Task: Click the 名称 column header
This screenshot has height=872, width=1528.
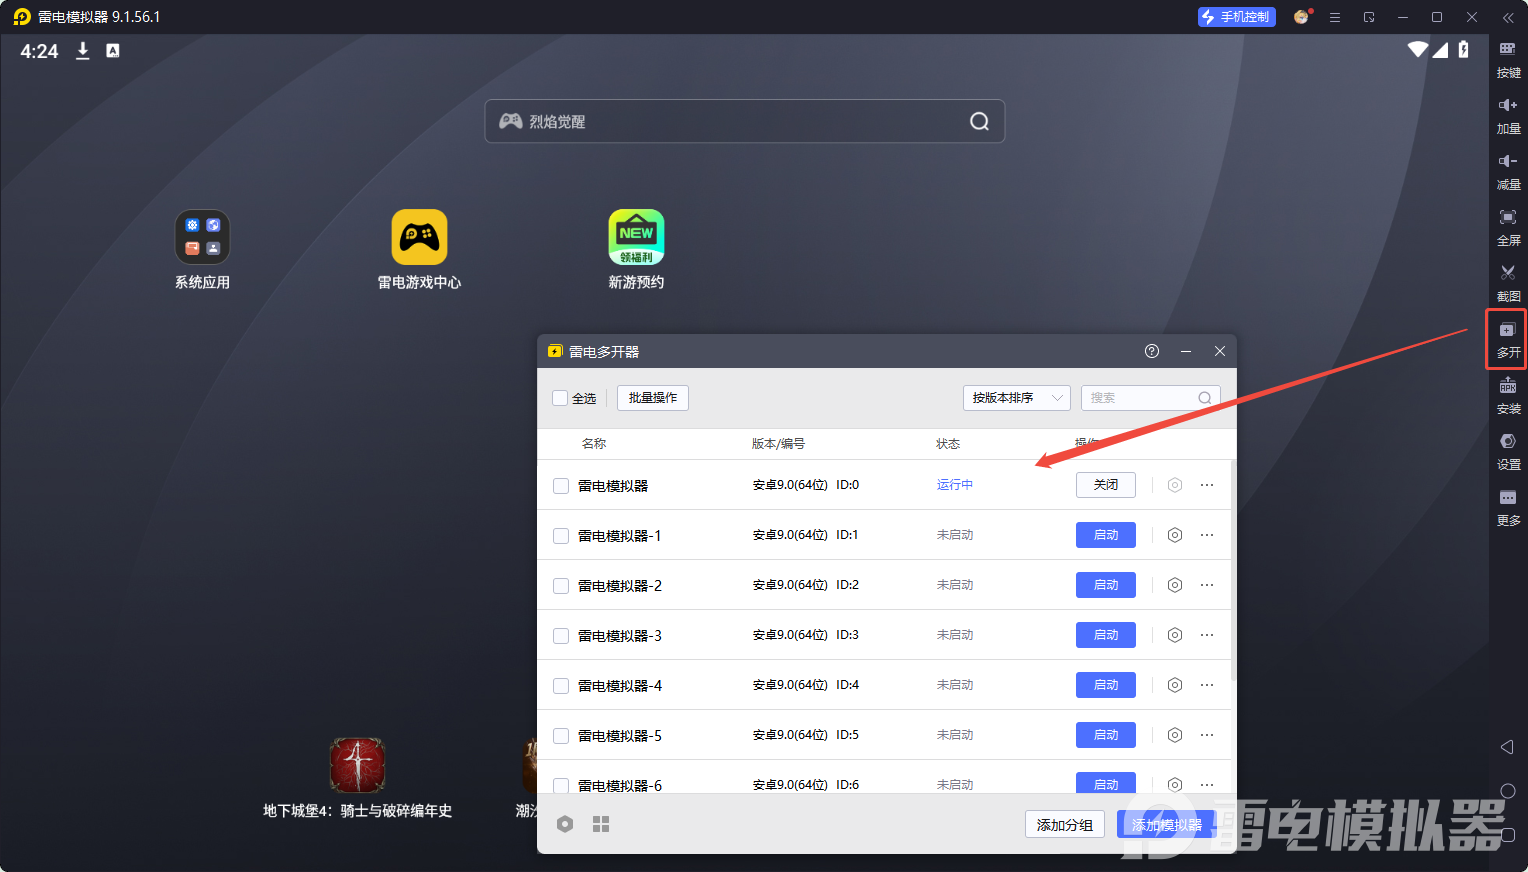Action: click(594, 444)
